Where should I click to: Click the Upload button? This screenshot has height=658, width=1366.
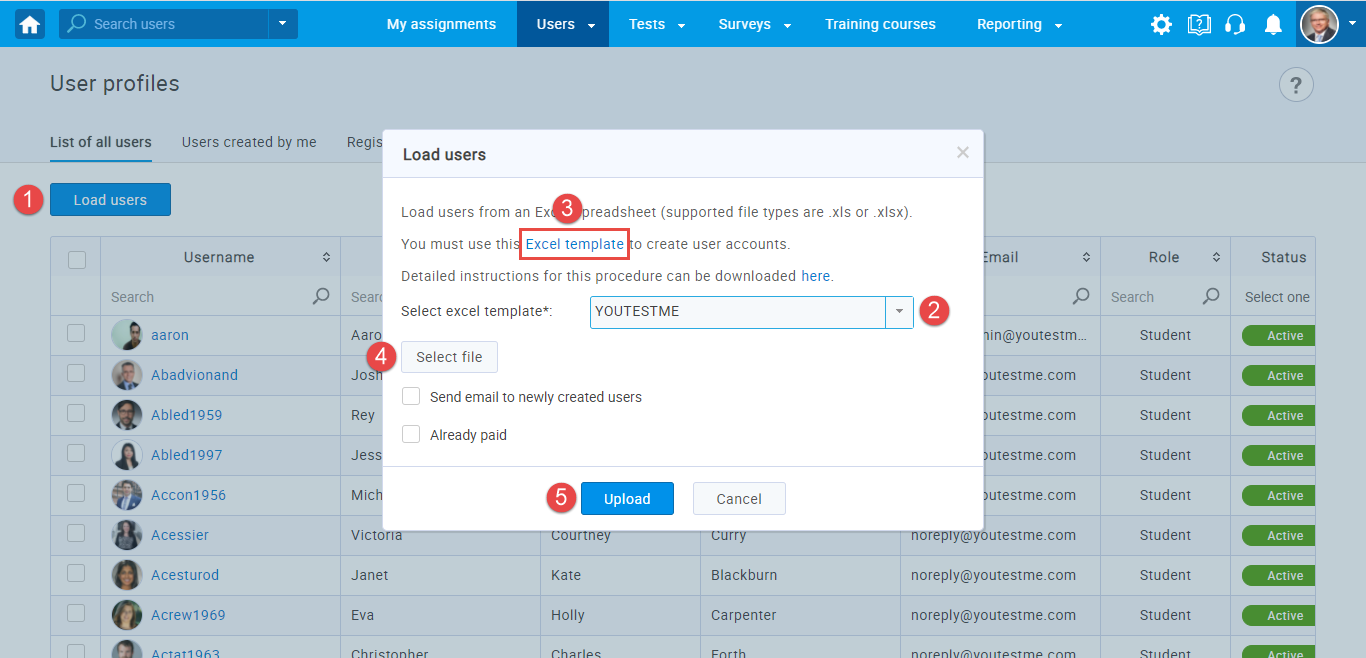tap(627, 498)
